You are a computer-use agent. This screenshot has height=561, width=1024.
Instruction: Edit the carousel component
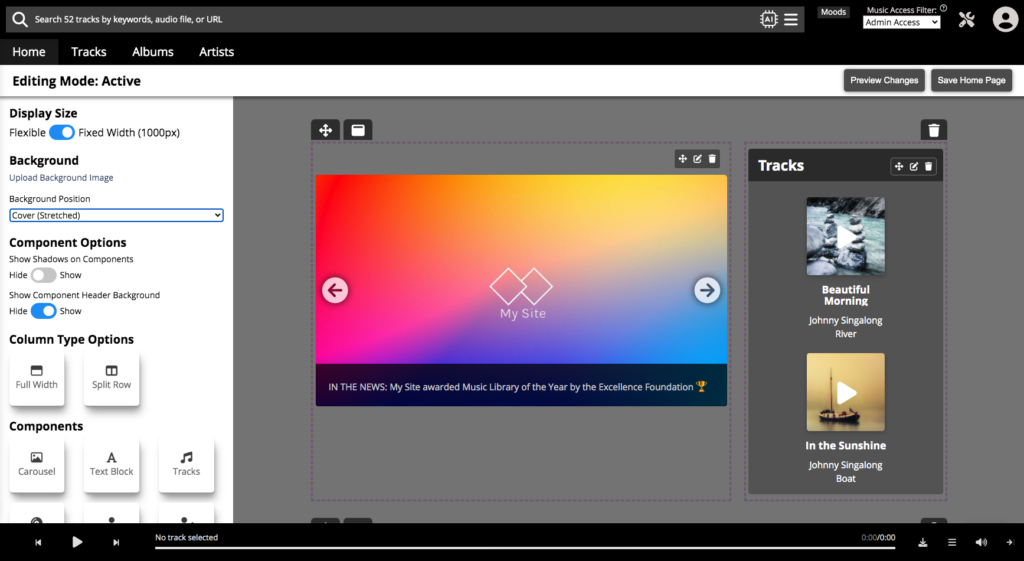(697, 159)
